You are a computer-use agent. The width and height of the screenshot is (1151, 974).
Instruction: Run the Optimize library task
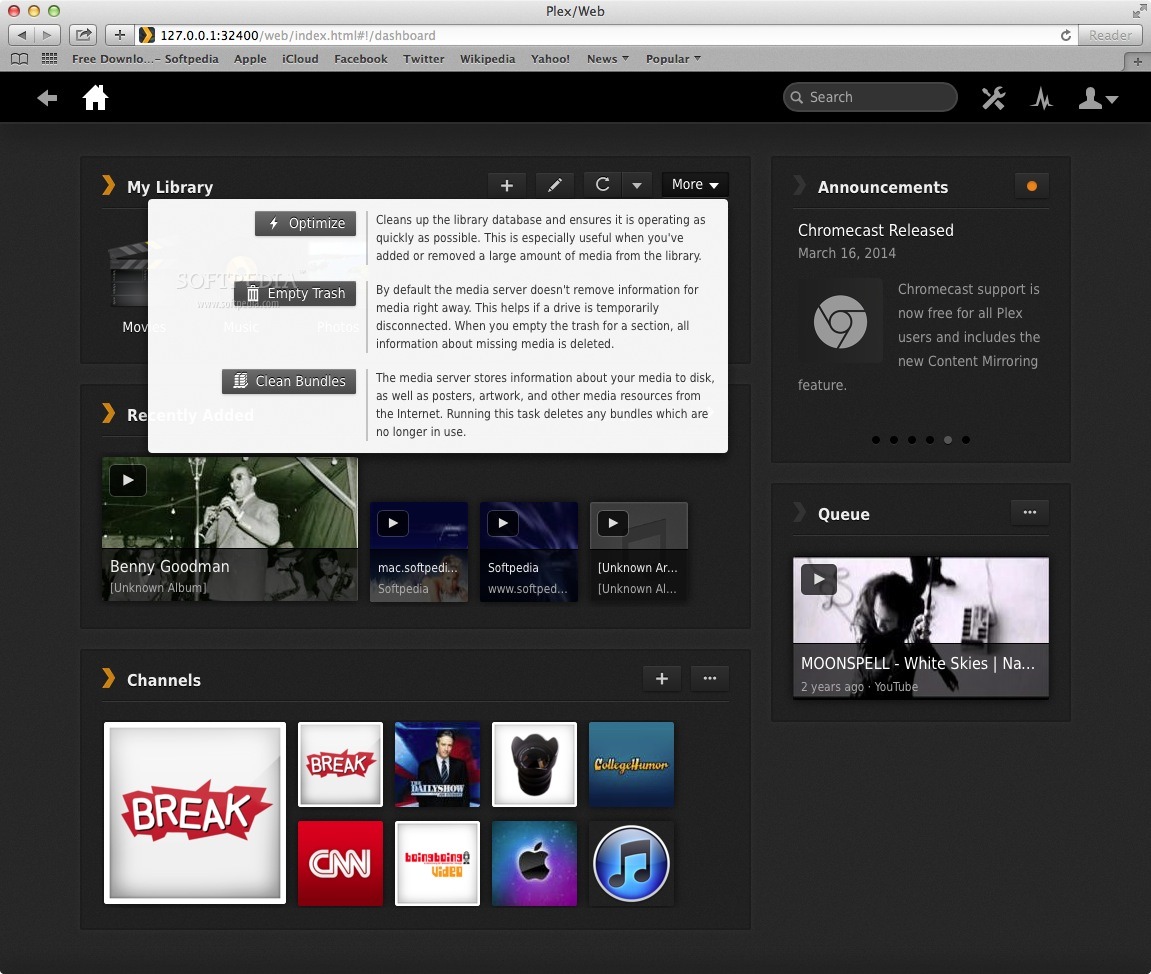(305, 223)
